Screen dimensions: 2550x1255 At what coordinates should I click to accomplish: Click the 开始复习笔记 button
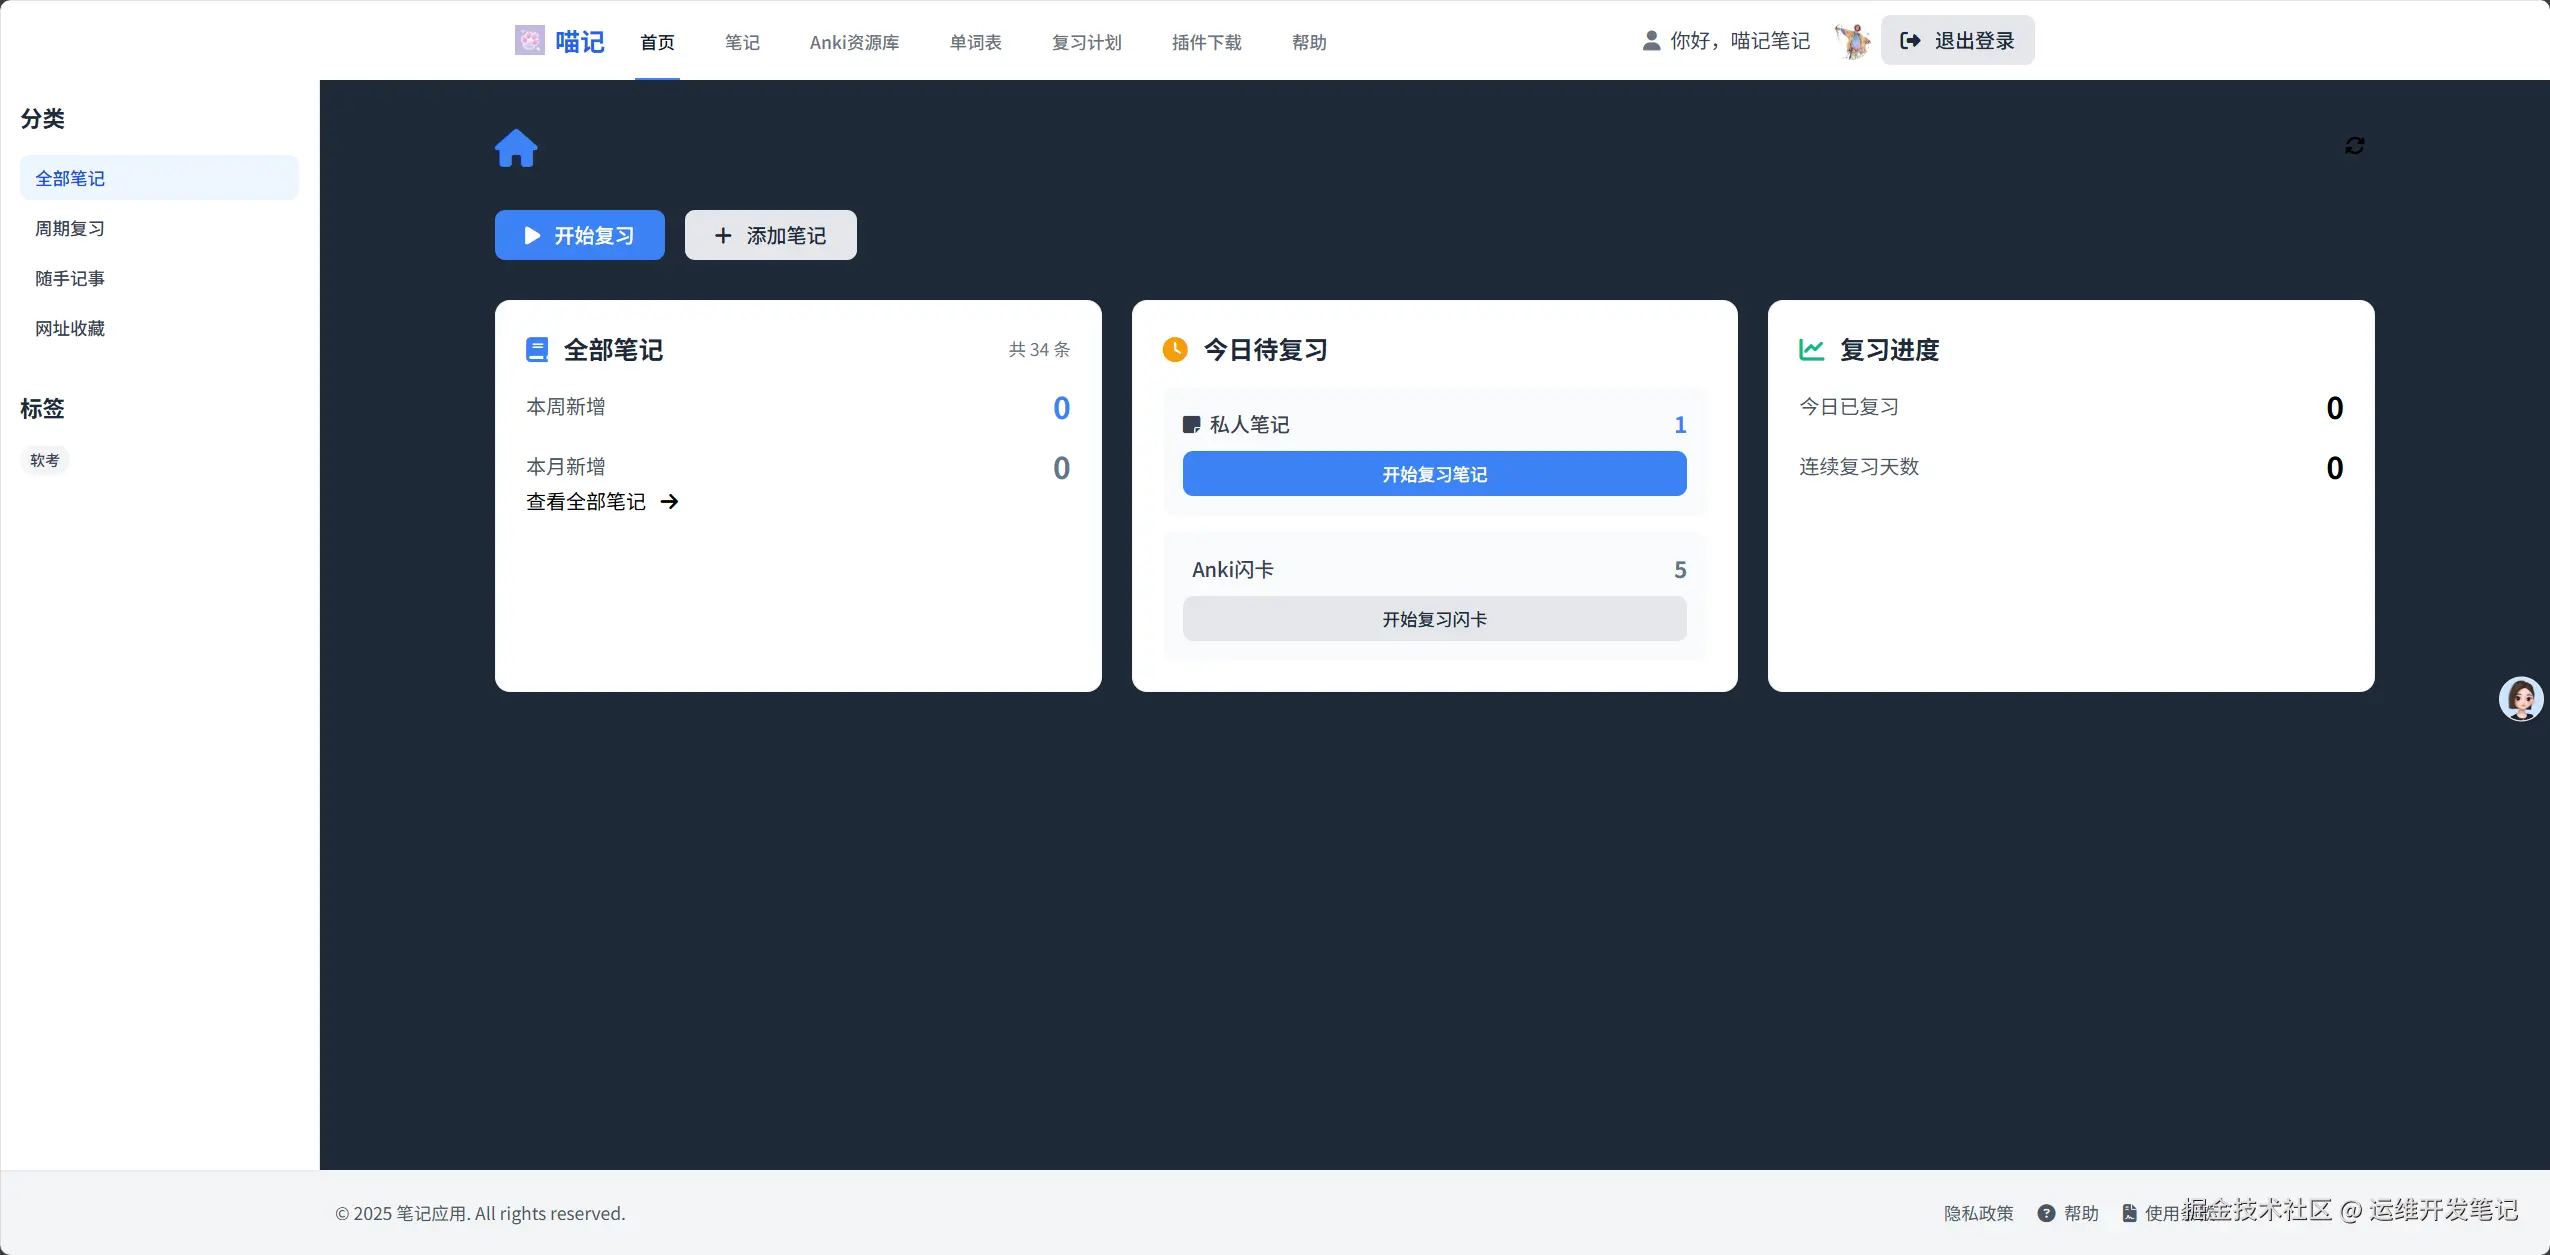1434,474
